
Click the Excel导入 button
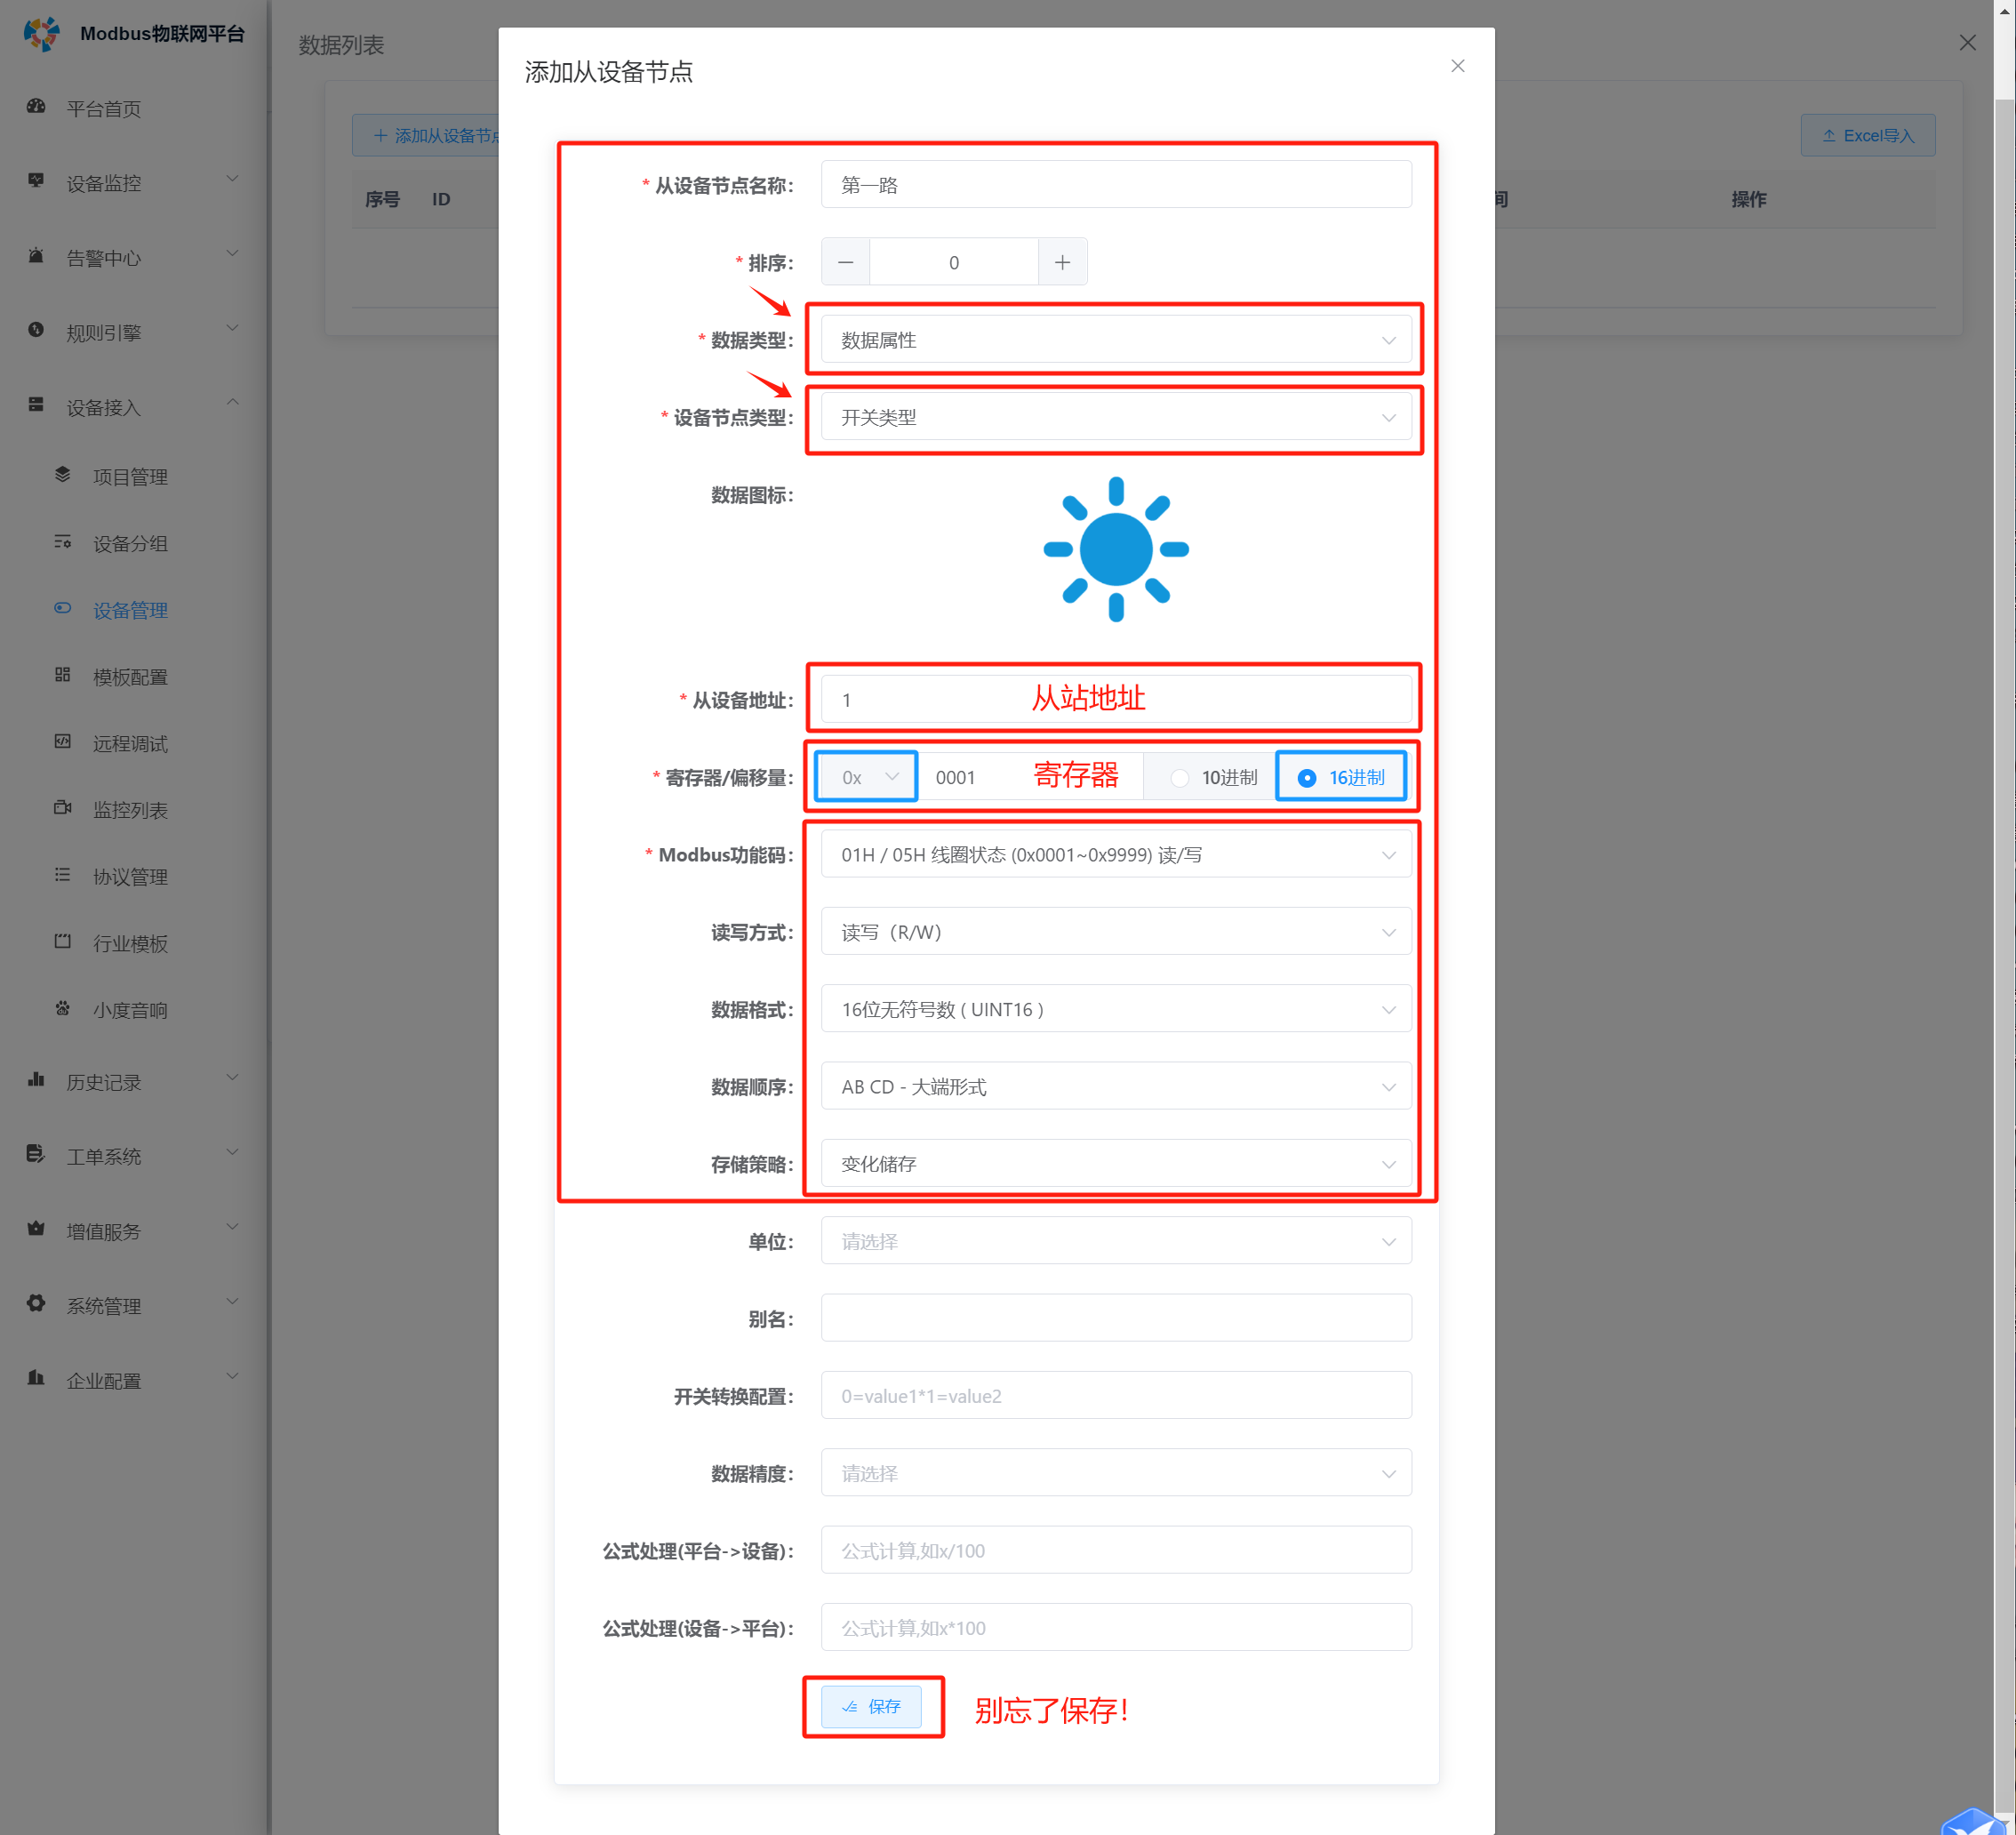pyautogui.click(x=1867, y=135)
